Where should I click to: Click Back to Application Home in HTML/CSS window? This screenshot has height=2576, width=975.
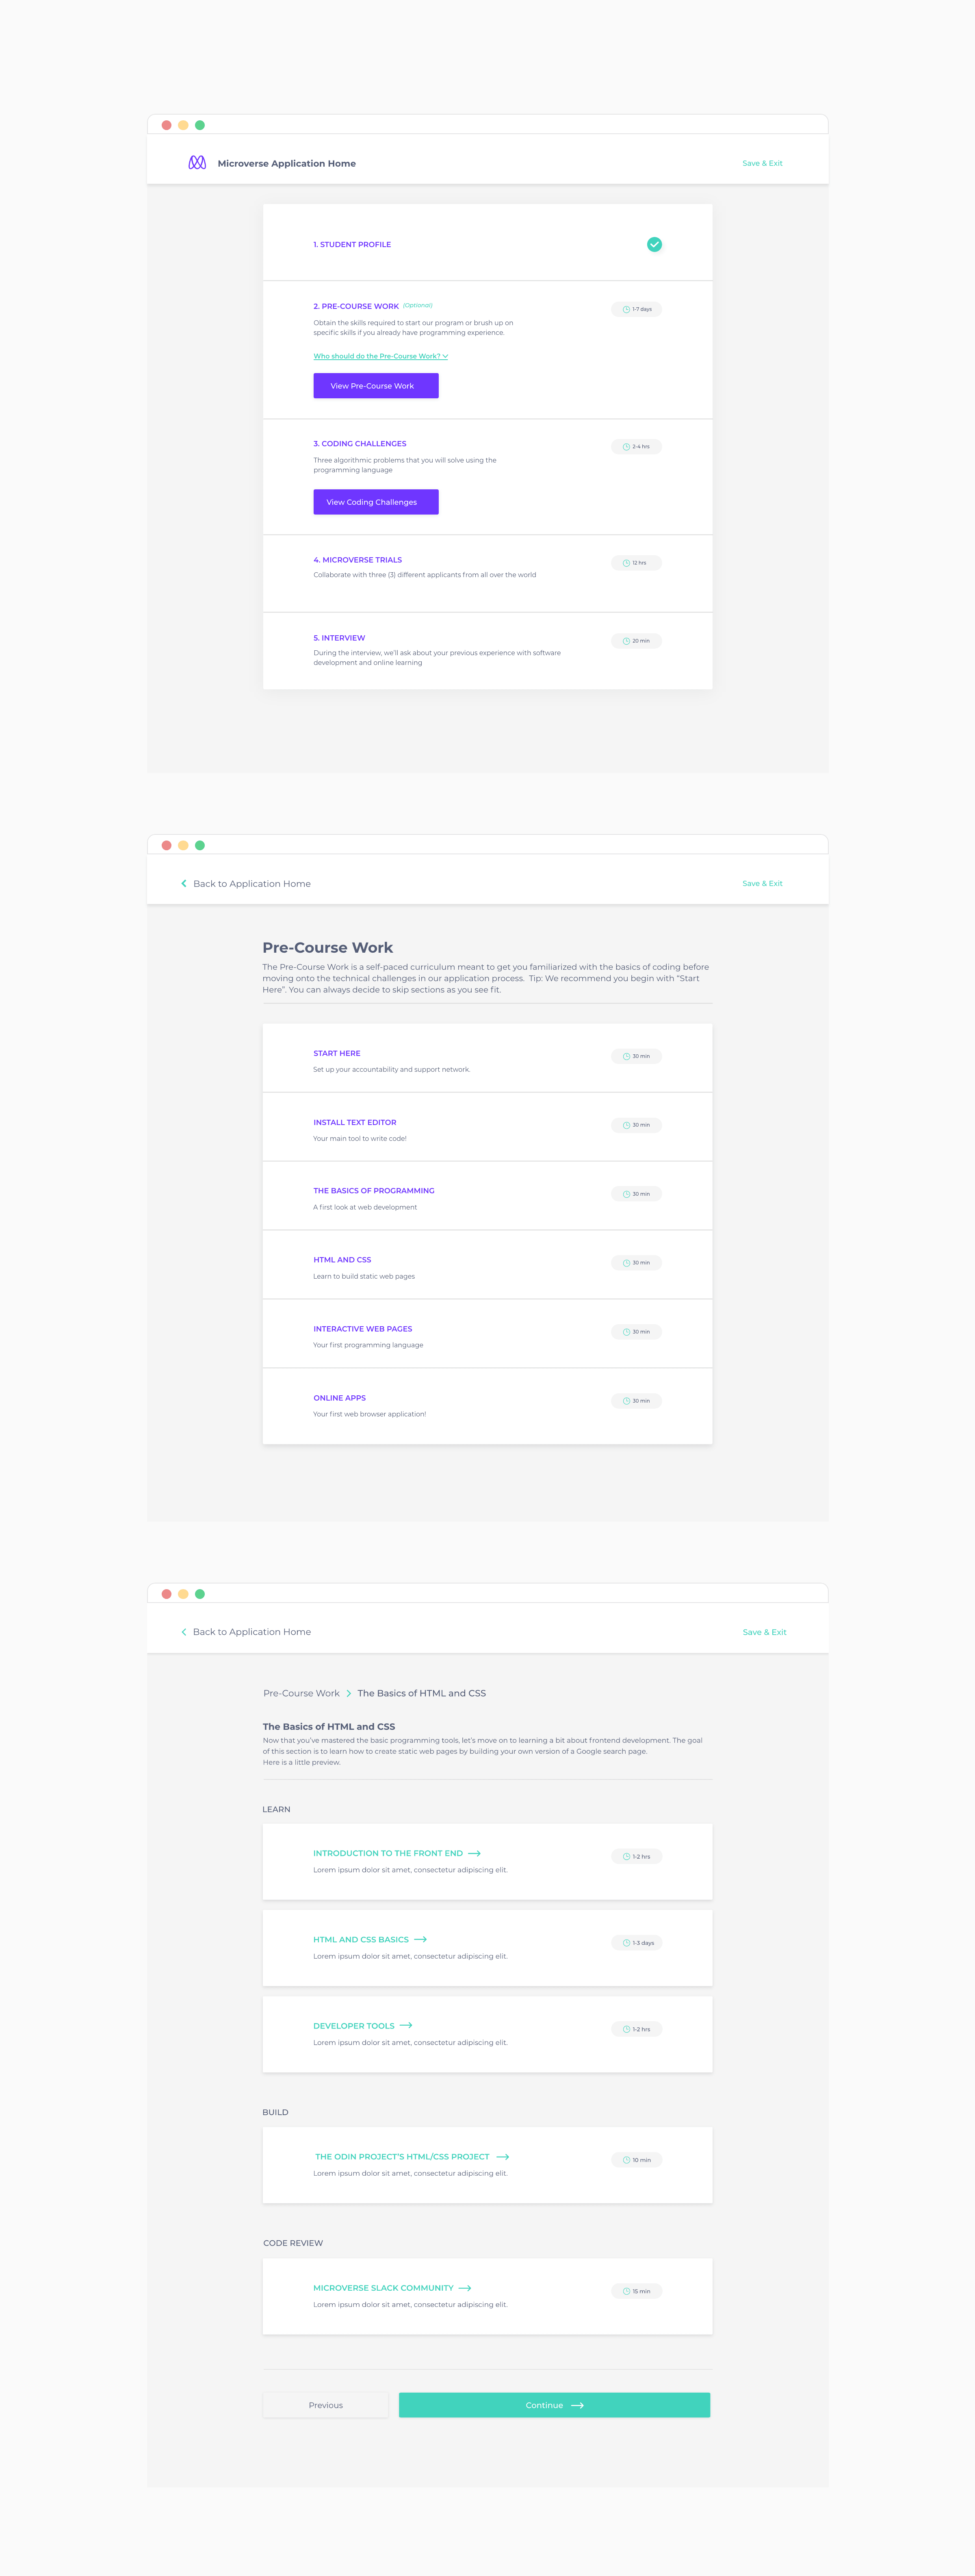[x=251, y=1632]
